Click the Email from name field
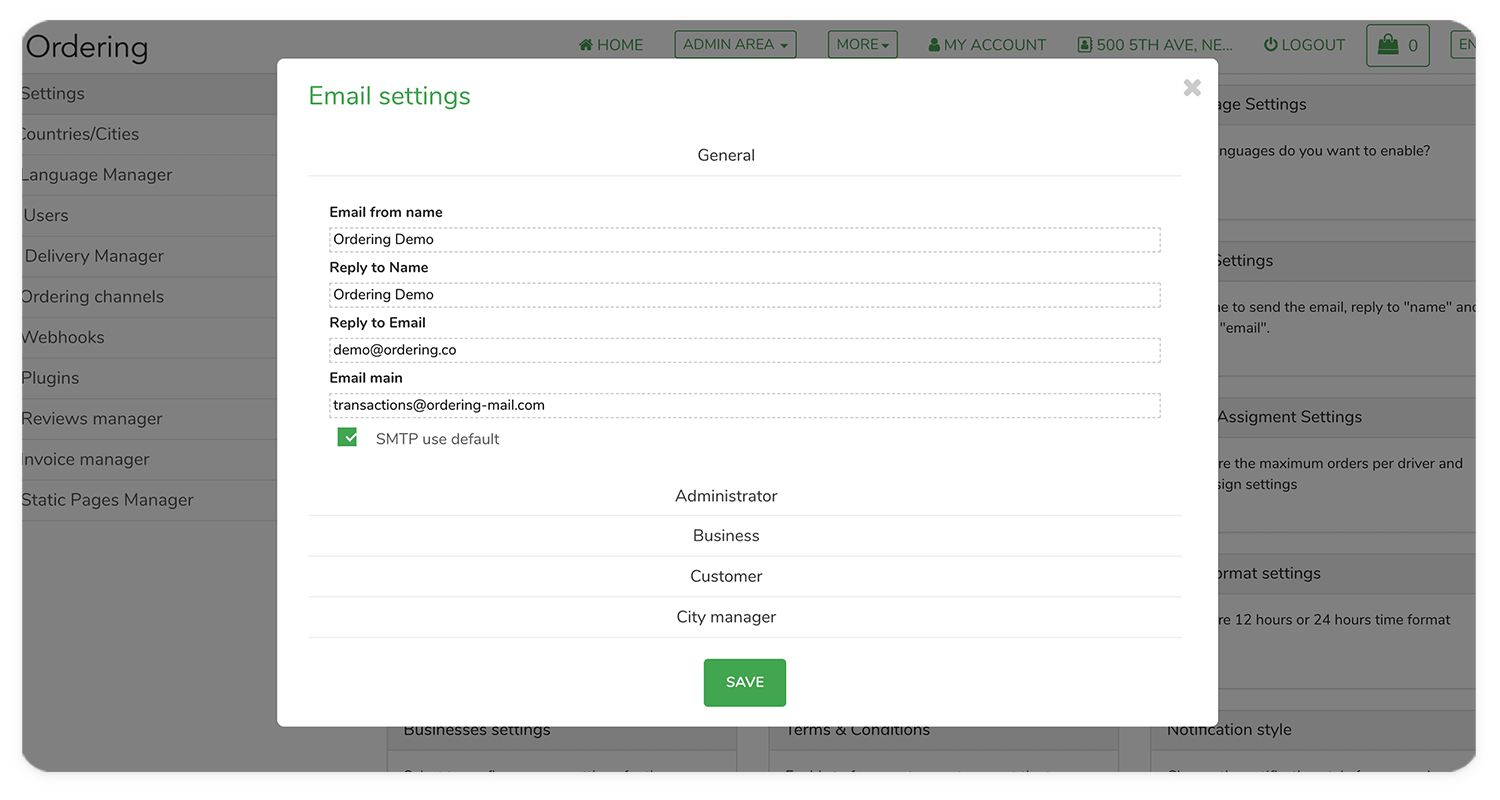The image size is (1500, 800). pyautogui.click(x=745, y=239)
